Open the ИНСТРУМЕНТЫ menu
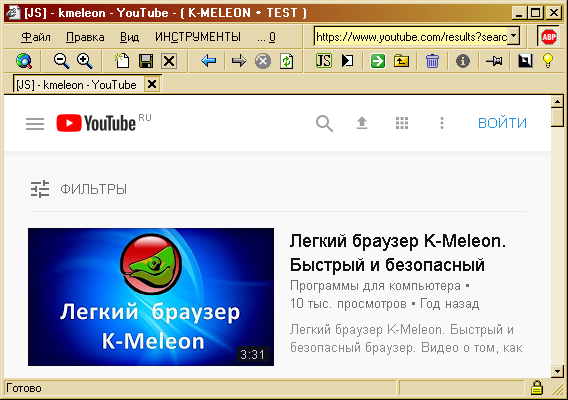The width and height of the screenshot is (568, 400). (198, 37)
